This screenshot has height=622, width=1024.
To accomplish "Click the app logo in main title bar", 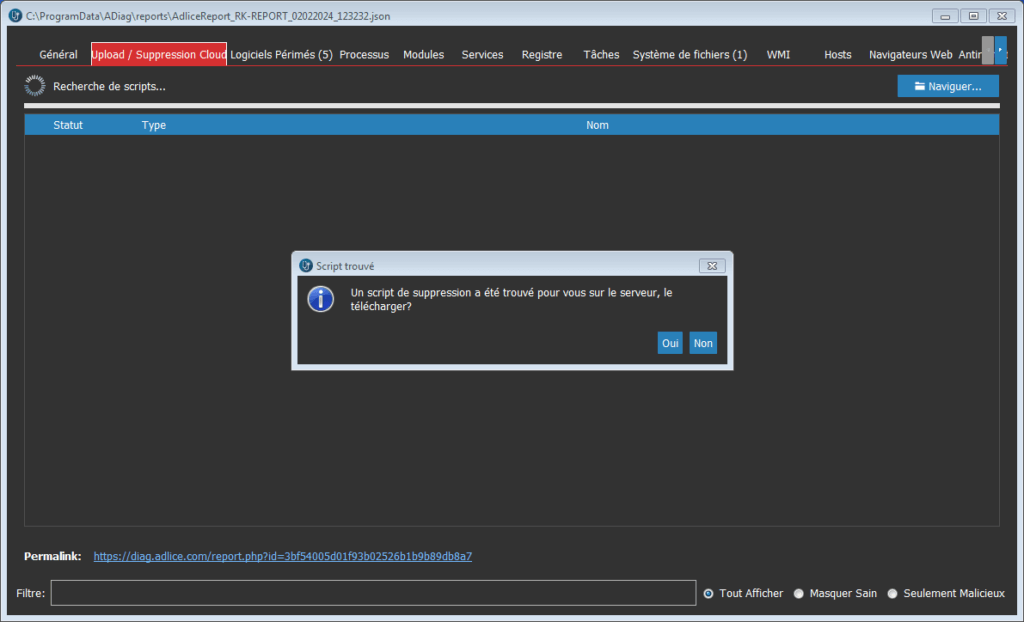I will [x=15, y=16].
